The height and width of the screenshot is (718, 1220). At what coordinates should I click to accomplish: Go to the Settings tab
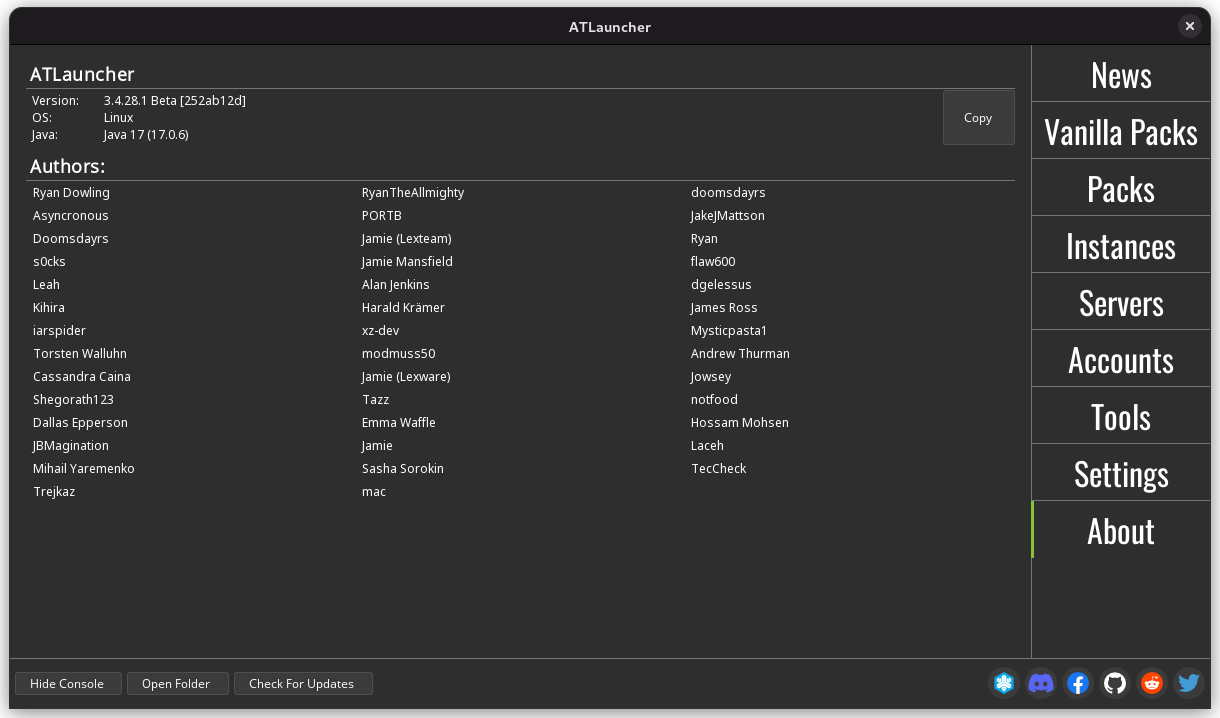pyautogui.click(x=1121, y=473)
